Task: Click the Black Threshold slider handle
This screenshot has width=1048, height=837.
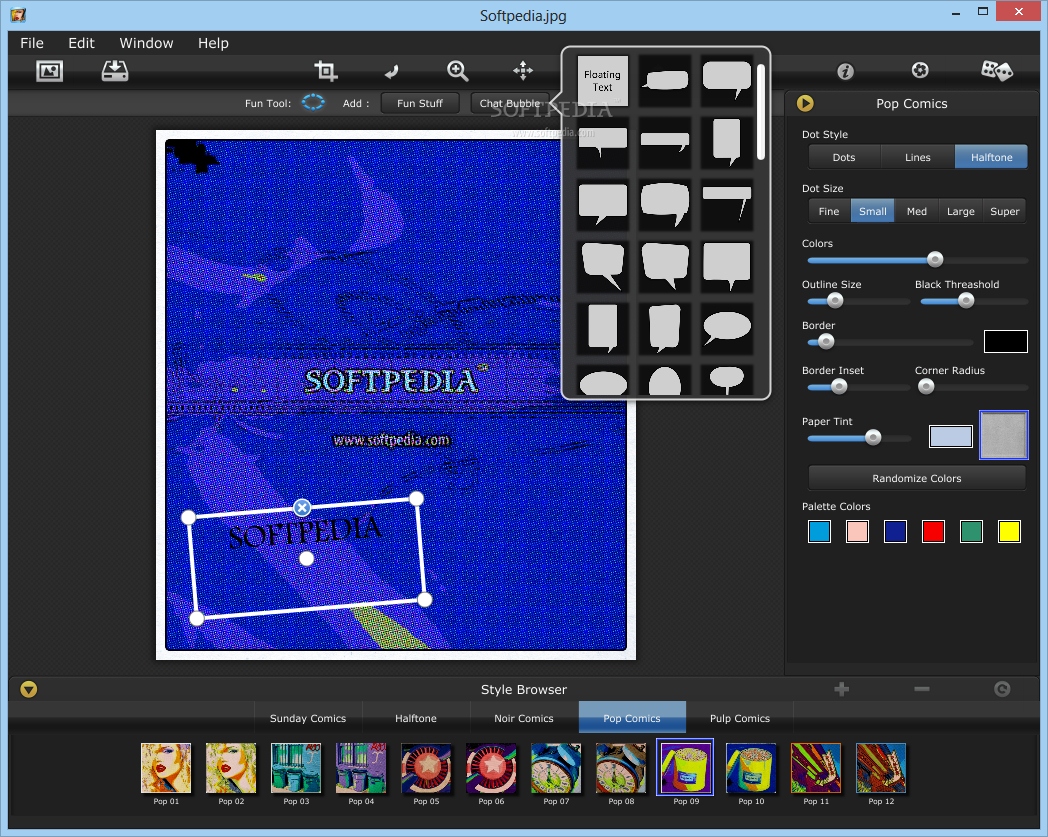Action: pos(966,301)
